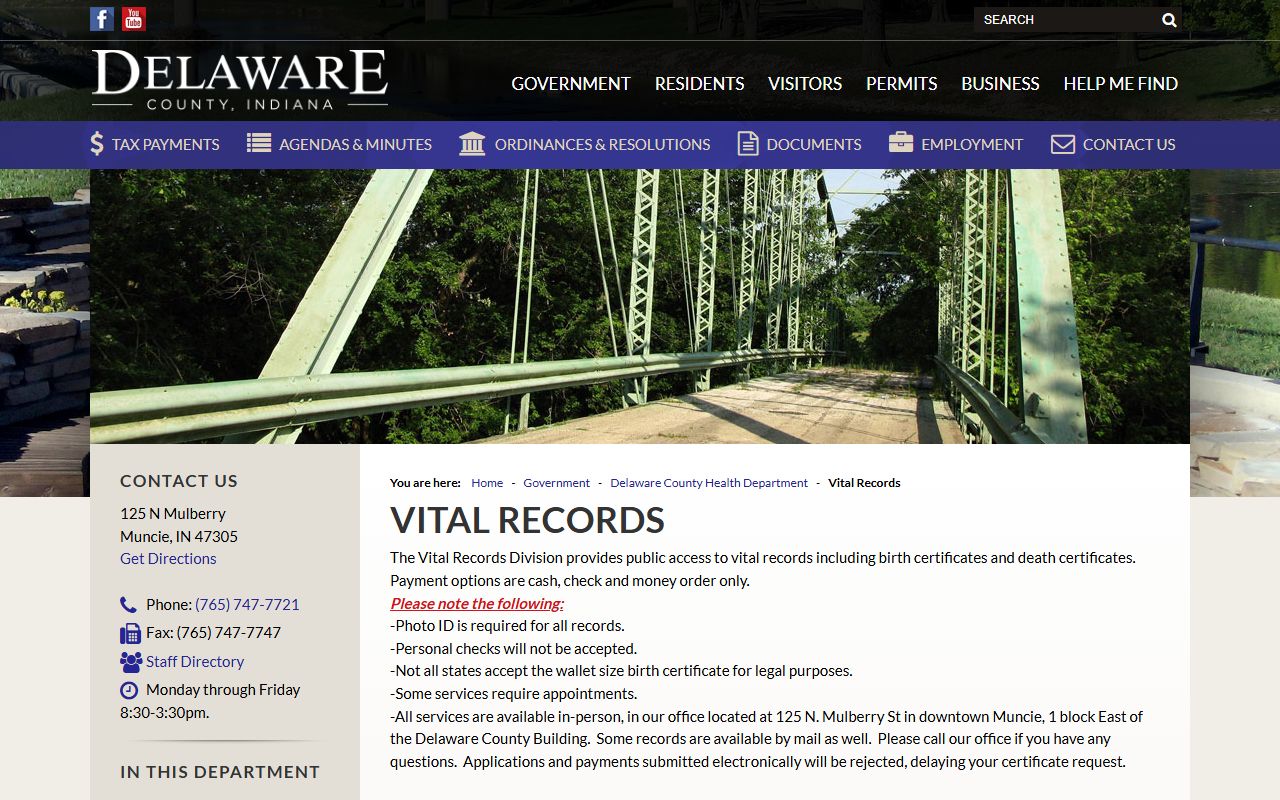Image resolution: width=1280 pixels, height=800 pixels.
Task: Click the 'Vital Records' breadcrumb text
Action: (864, 483)
